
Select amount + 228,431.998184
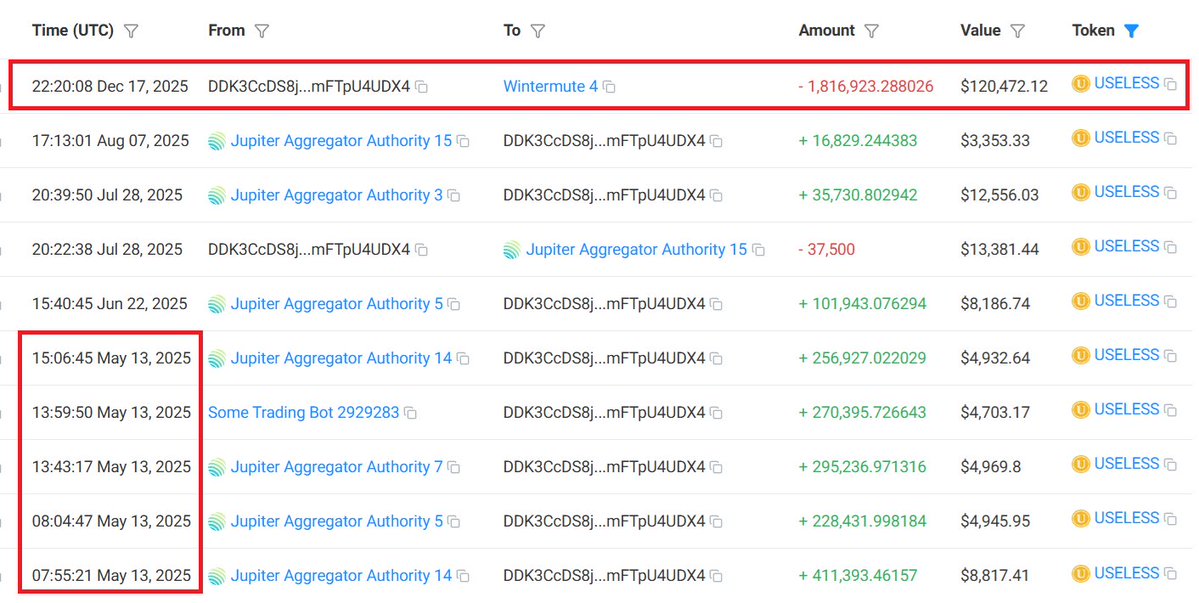pyautogui.click(x=863, y=520)
